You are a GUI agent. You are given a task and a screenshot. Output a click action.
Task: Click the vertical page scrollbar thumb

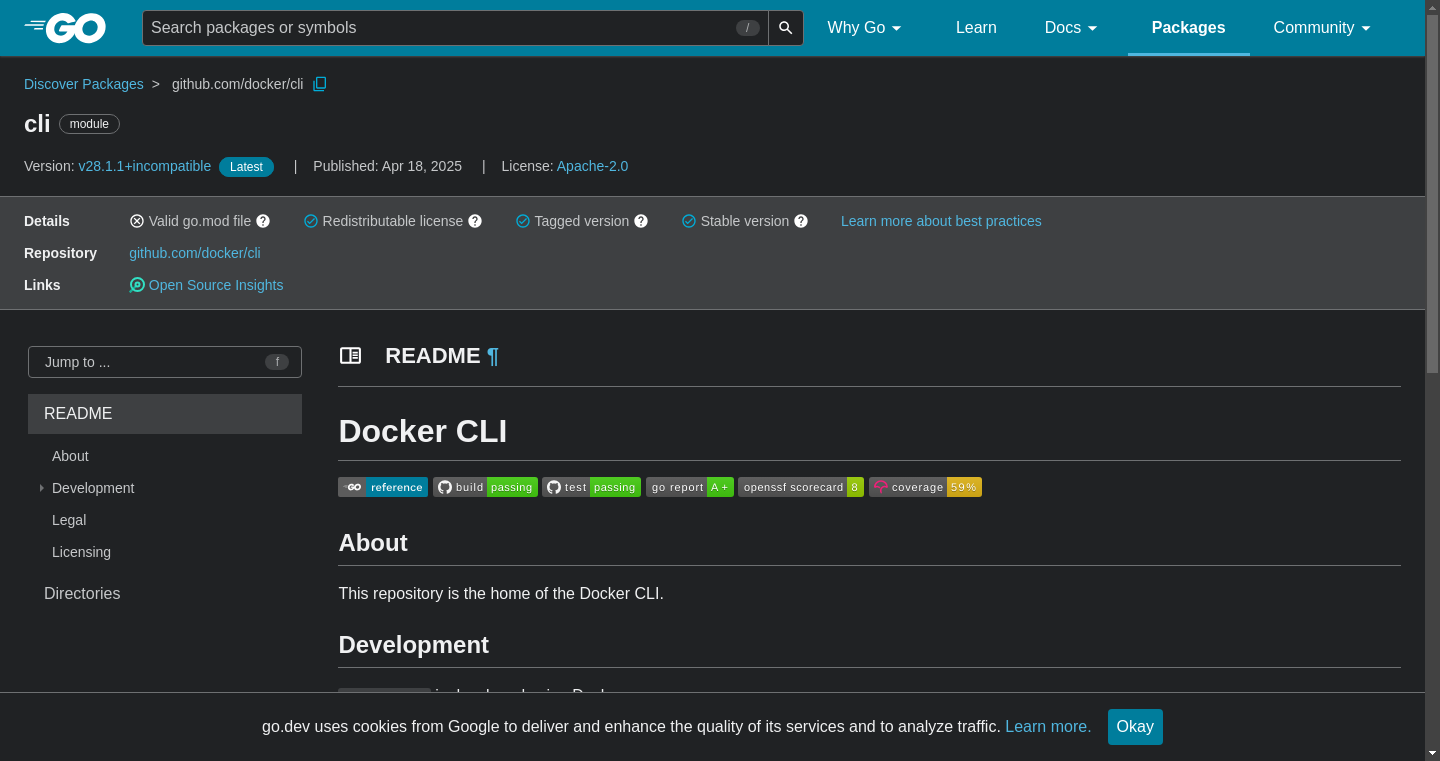coord(1432,195)
